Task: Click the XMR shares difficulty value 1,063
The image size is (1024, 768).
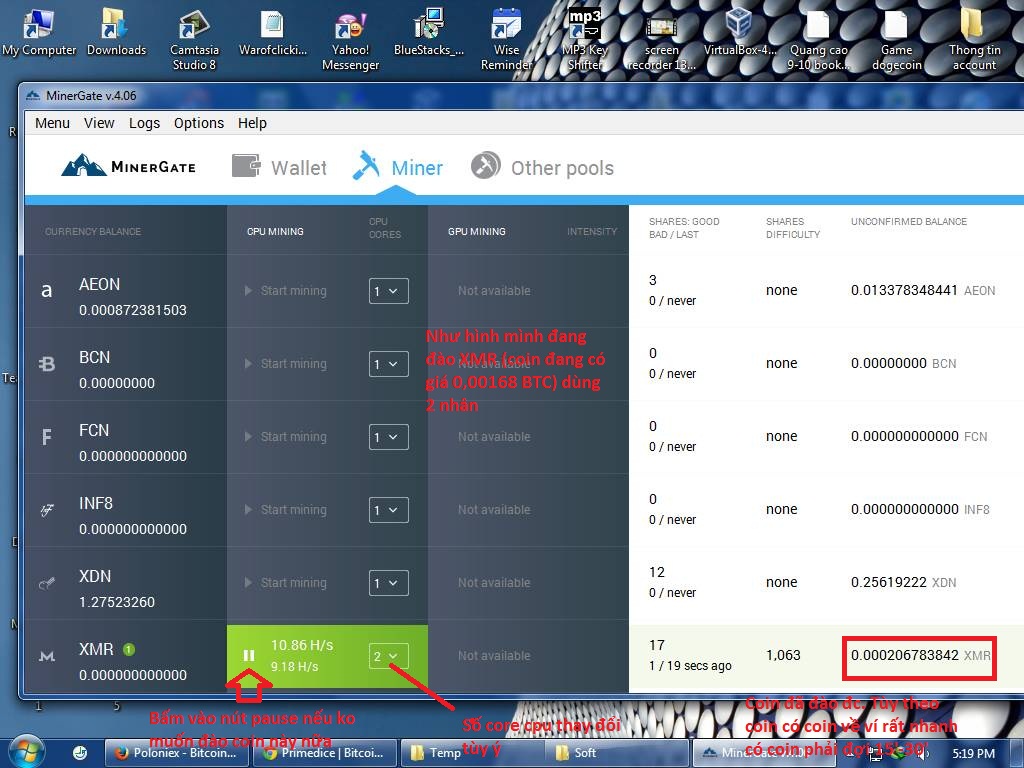Action: pyautogui.click(x=782, y=655)
